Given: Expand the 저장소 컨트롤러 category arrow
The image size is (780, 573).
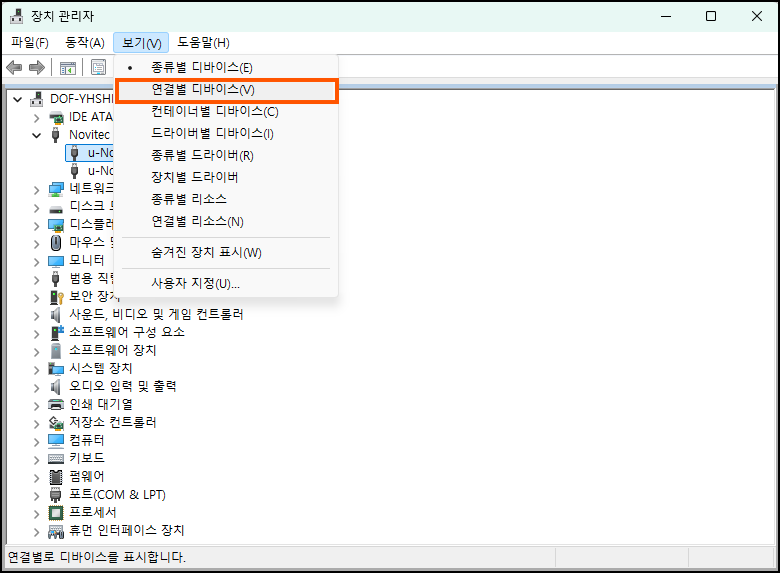Looking at the screenshot, I should [x=37, y=422].
